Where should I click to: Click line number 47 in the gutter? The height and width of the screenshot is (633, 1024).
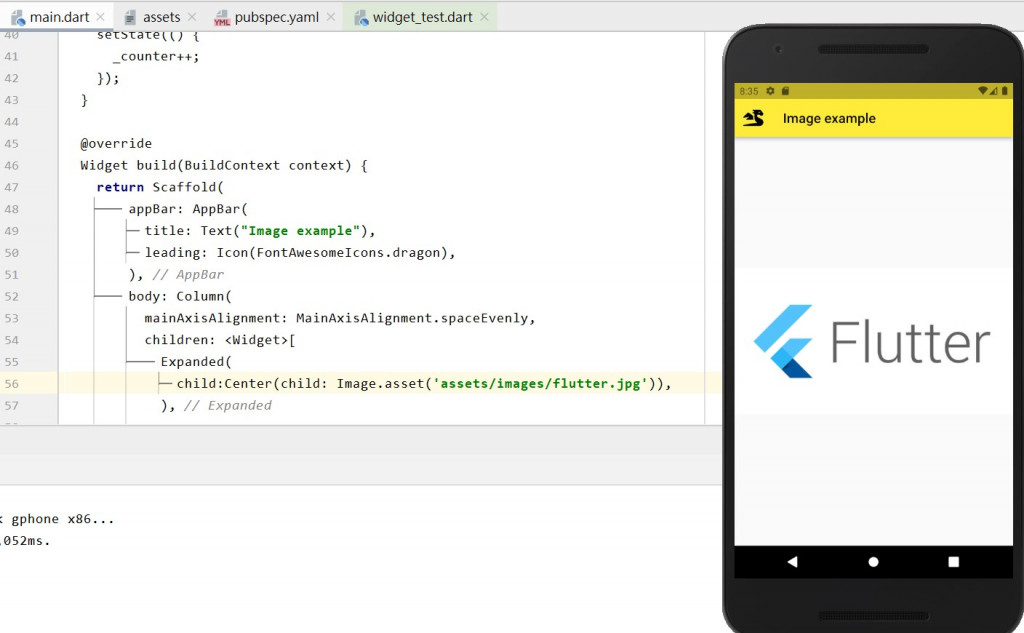point(12,187)
